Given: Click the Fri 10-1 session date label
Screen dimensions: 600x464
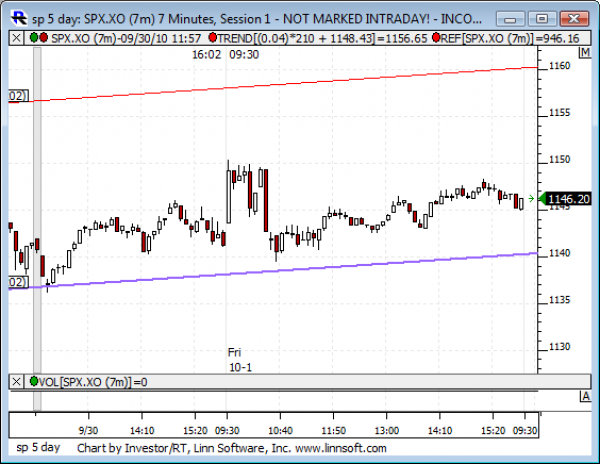Looking at the screenshot, I should pyautogui.click(x=240, y=360).
